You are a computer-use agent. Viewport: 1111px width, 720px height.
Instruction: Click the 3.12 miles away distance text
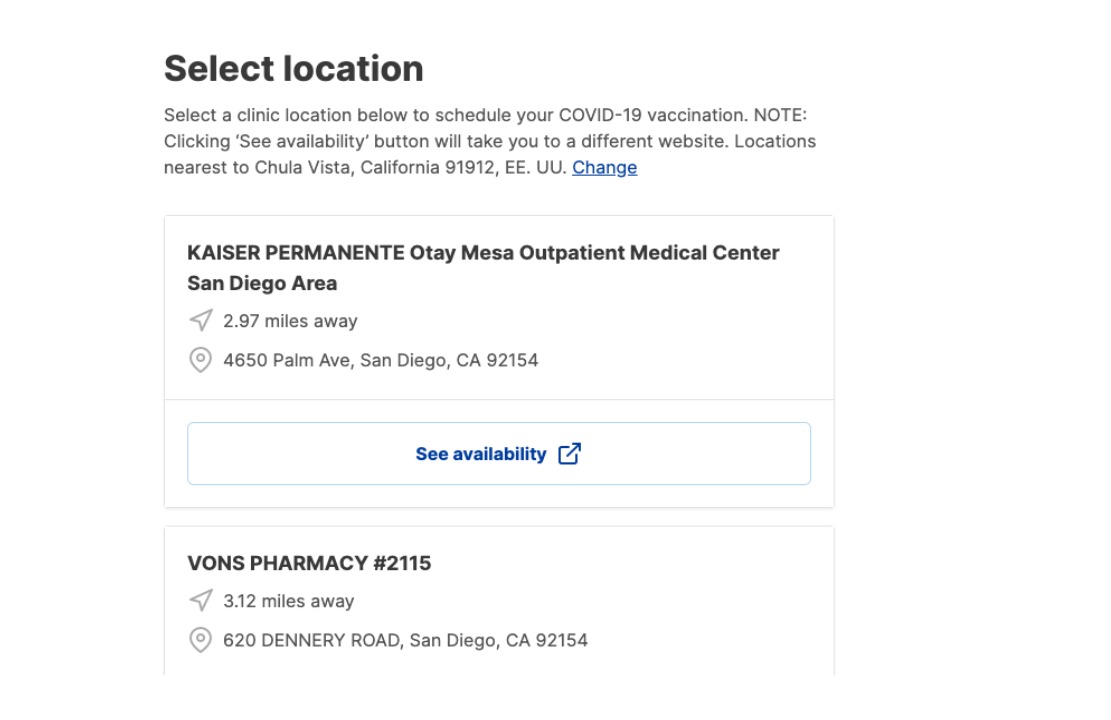288,601
